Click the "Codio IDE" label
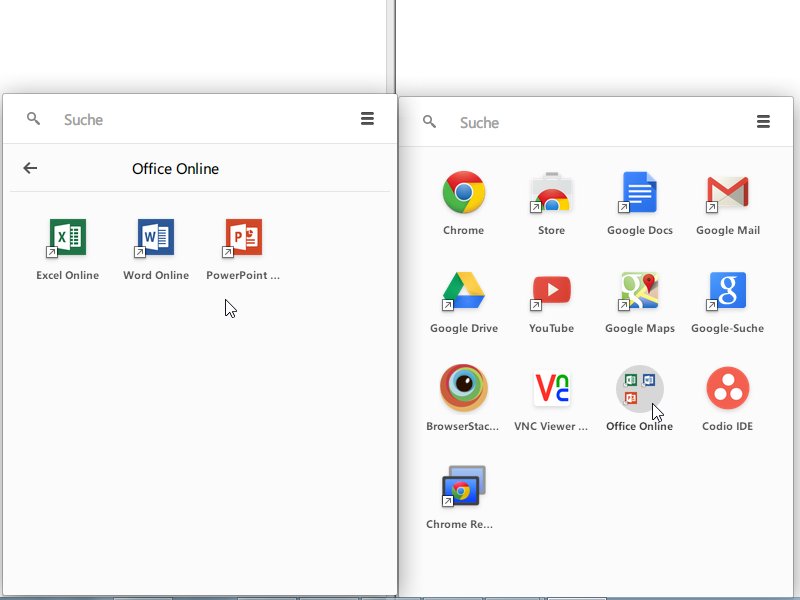The height and width of the screenshot is (600, 800). pos(728,426)
